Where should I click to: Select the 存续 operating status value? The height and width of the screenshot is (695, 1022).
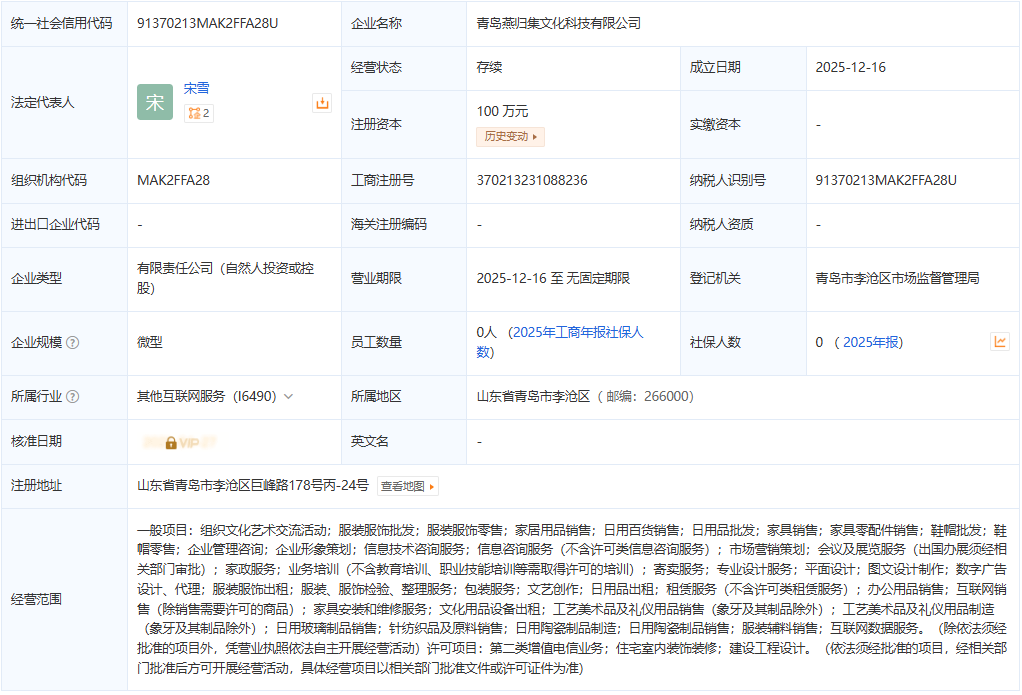(x=489, y=67)
